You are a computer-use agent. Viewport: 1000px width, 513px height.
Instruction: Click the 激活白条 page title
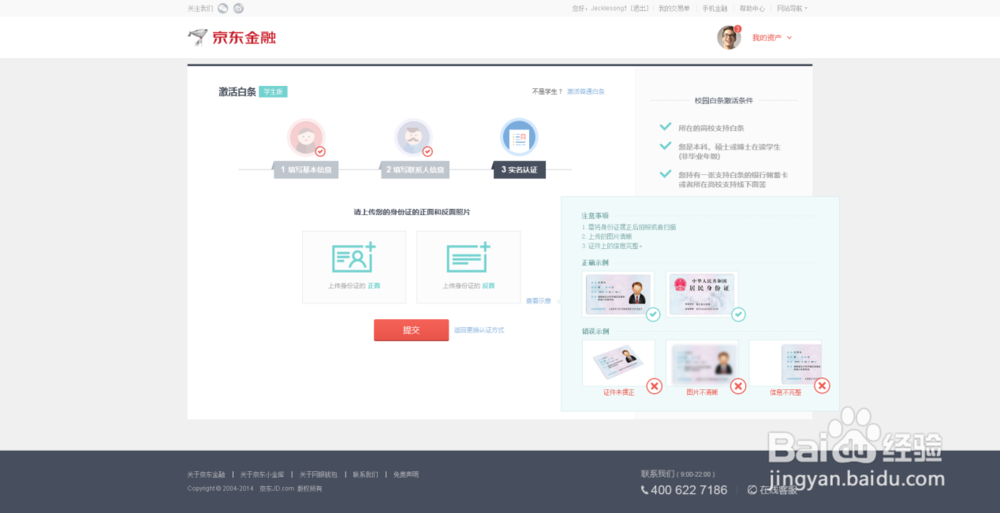237,92
